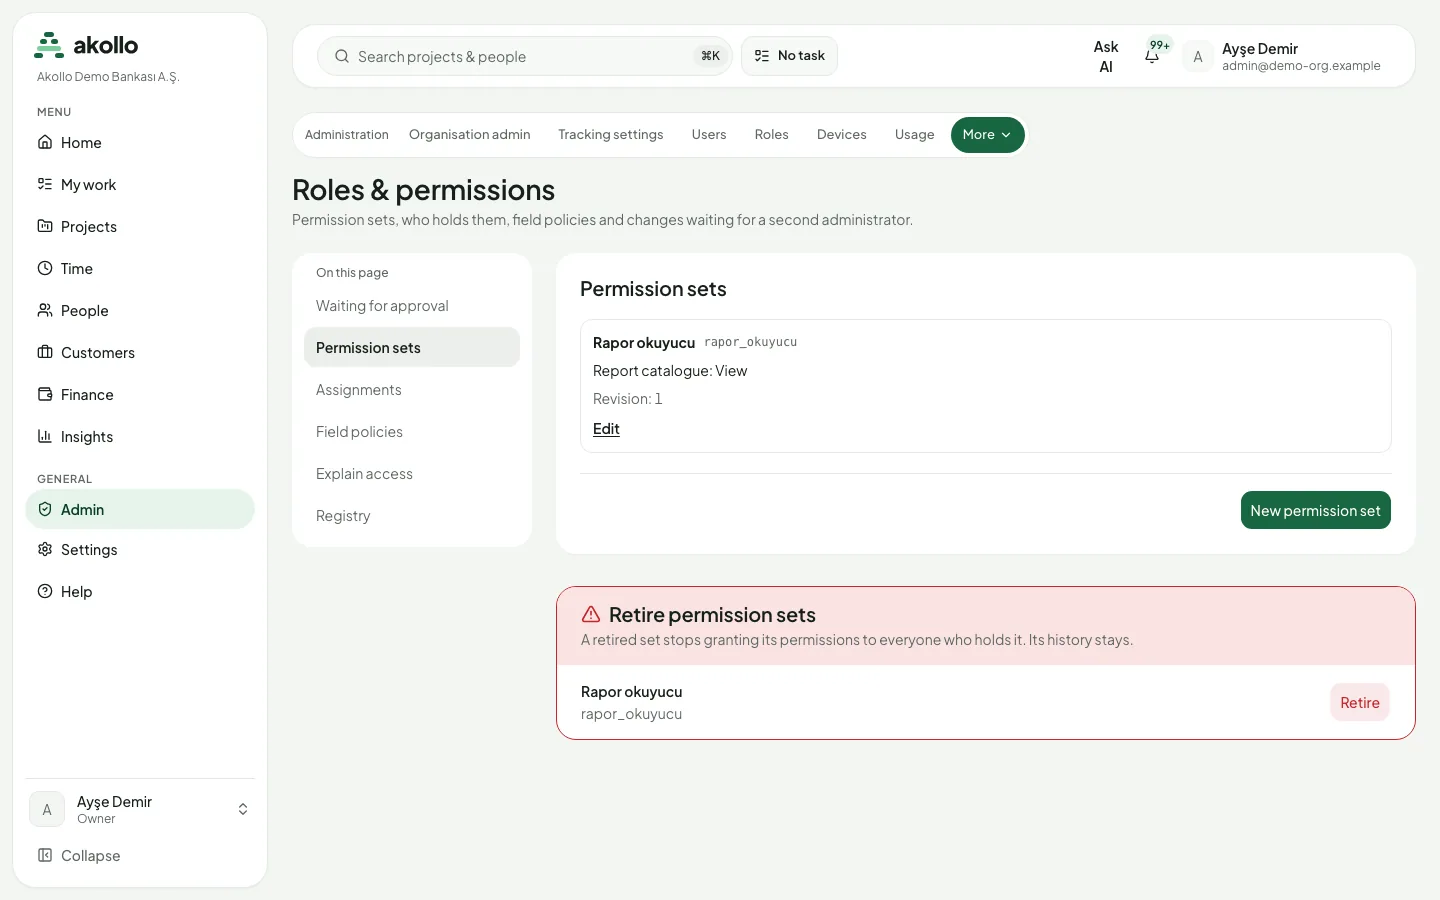Screen dimensions: 1440x900
Task: Open the Devices tab
Action: pyautogui.click(x=842, y=135)
